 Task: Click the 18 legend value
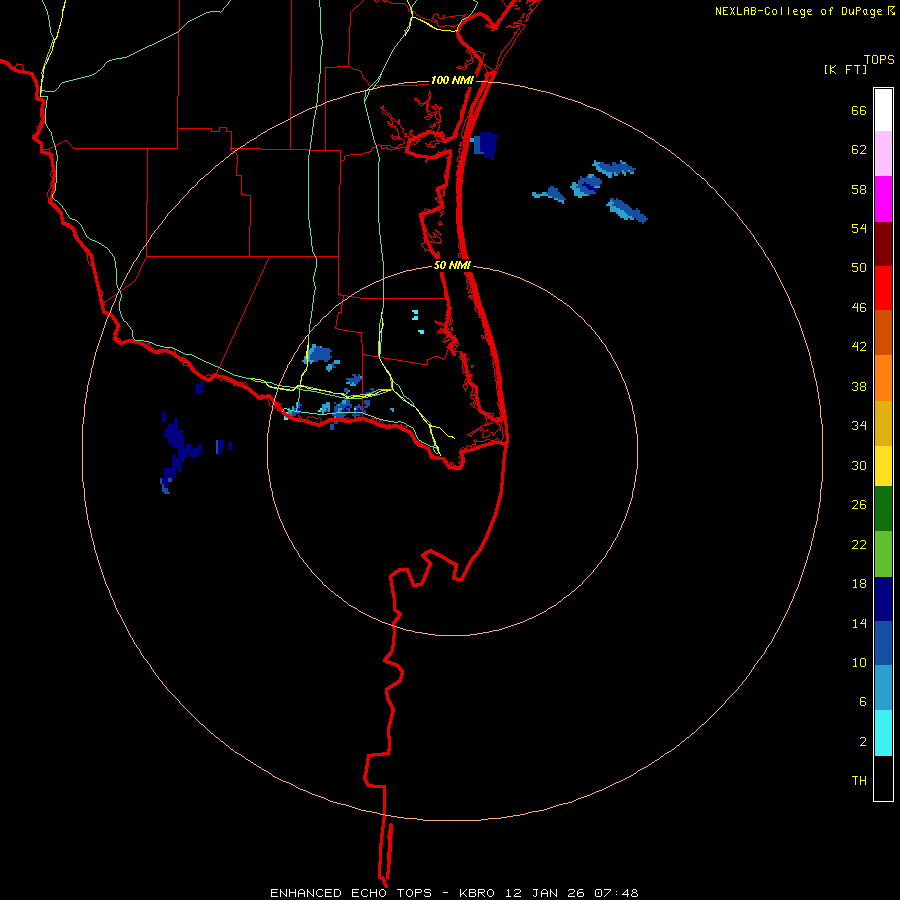coord(859,584)
